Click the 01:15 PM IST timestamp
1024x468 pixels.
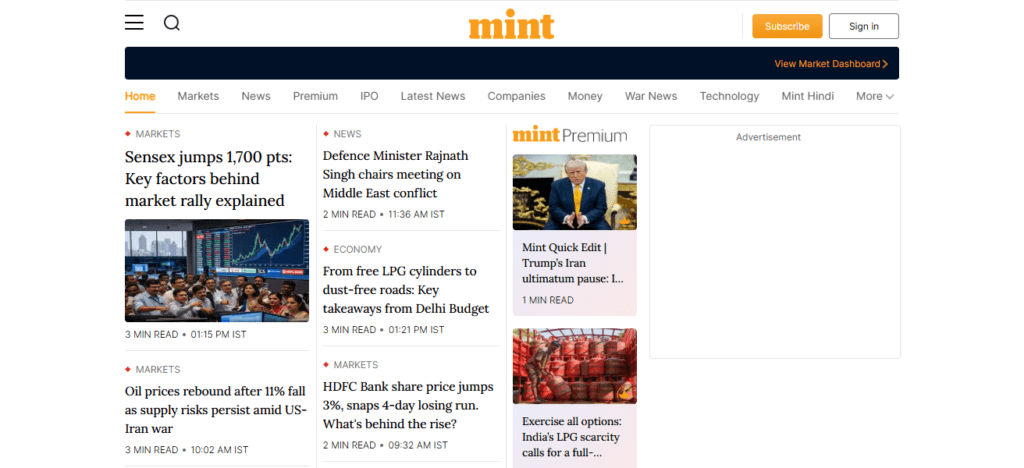(x=218, y=334)
